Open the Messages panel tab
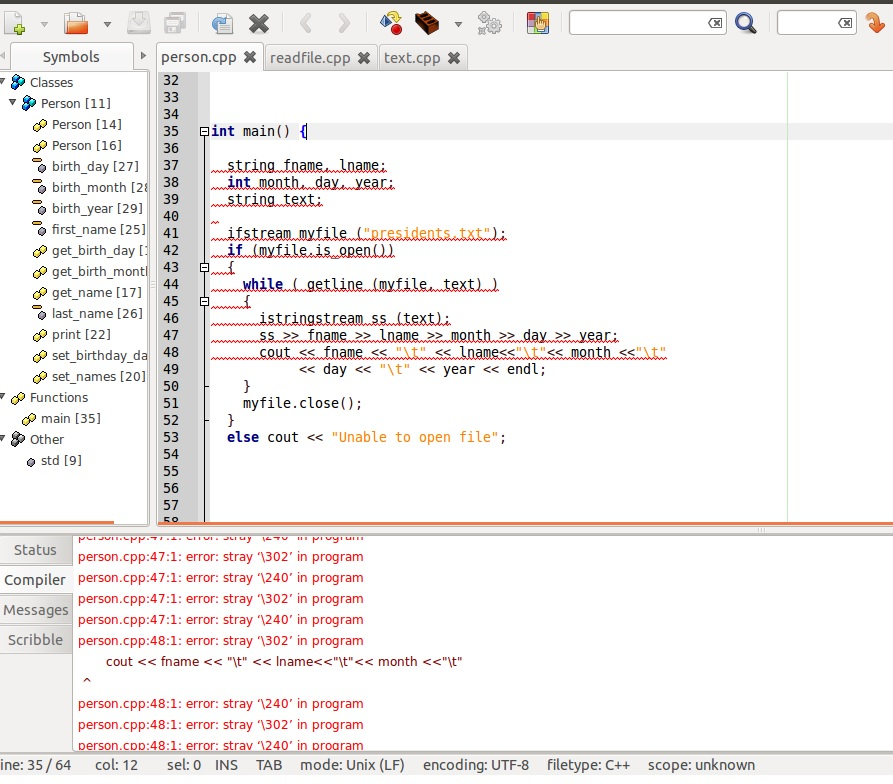 (37, 610)
